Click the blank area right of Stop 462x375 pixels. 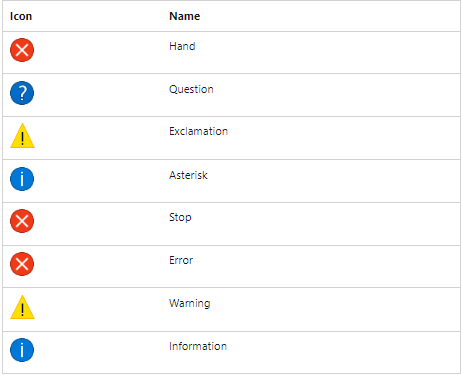pos(326,223)
